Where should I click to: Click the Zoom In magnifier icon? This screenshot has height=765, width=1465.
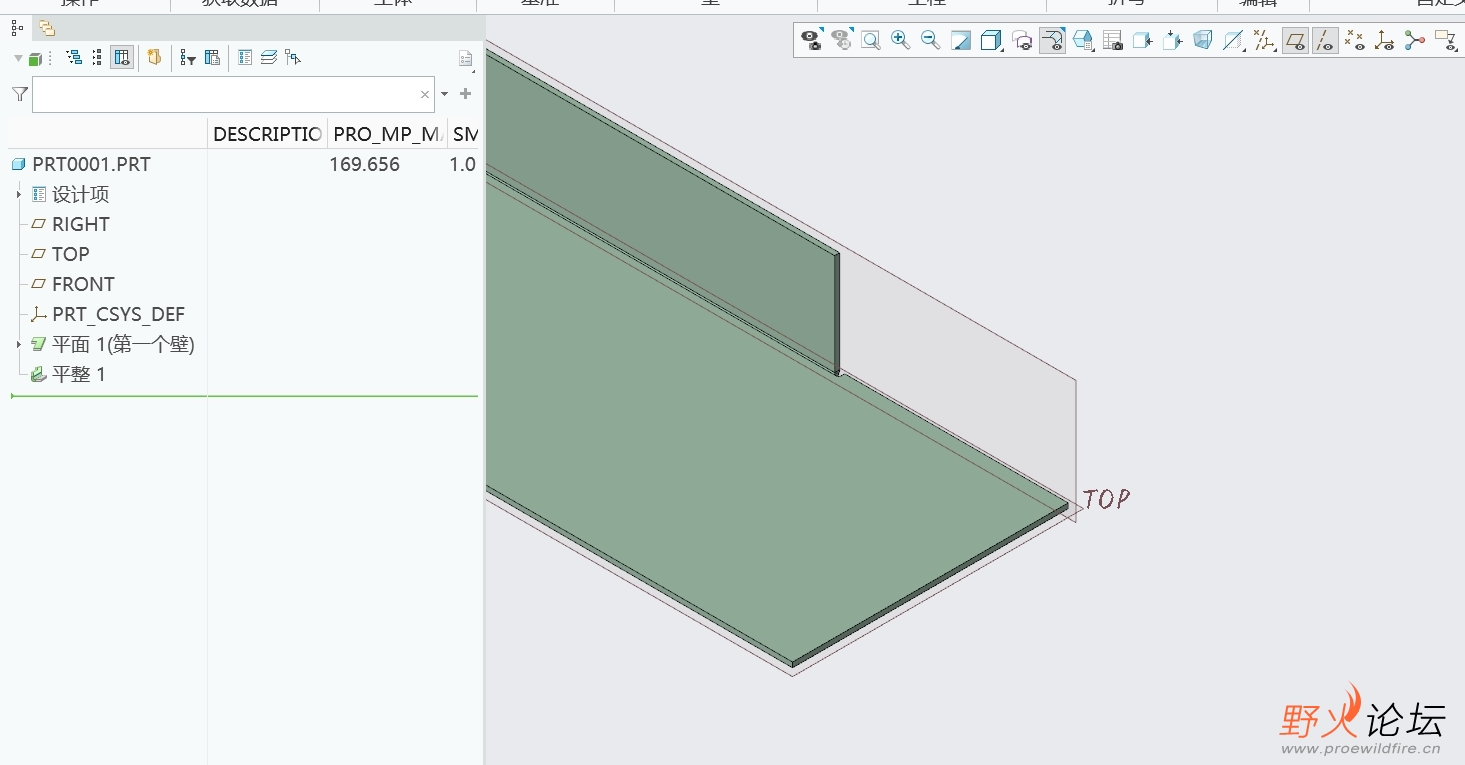pyautogui.click(x=901, y=40)
